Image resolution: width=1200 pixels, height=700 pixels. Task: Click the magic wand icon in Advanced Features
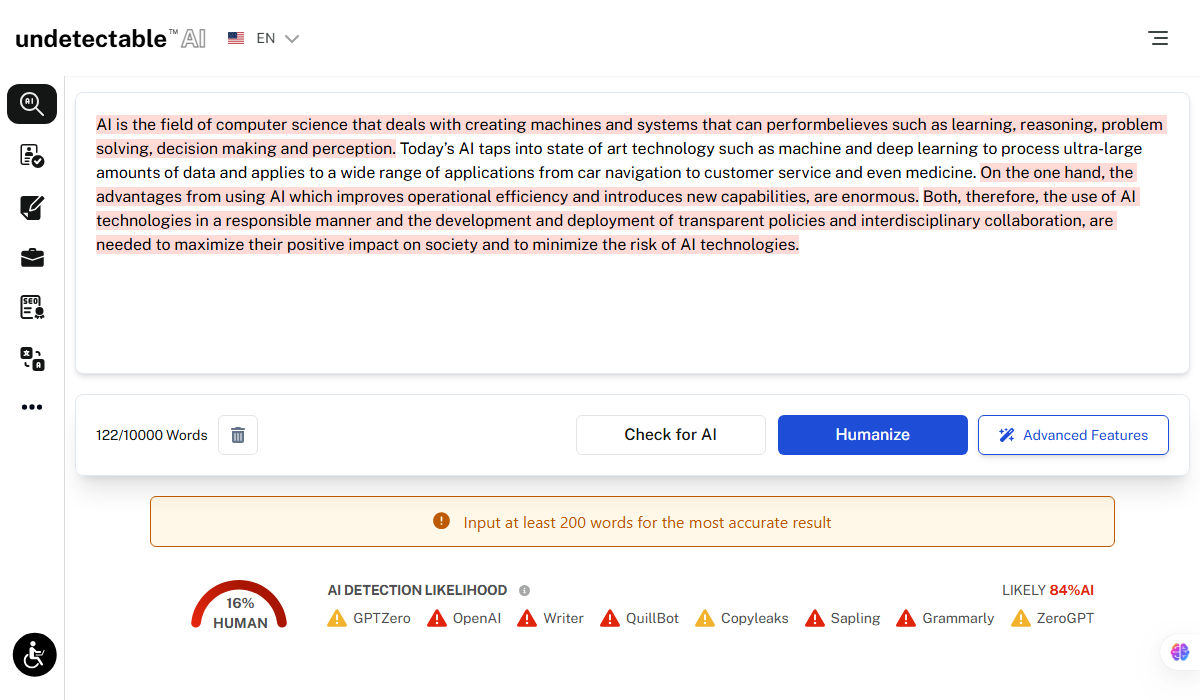click(1007, 435)
